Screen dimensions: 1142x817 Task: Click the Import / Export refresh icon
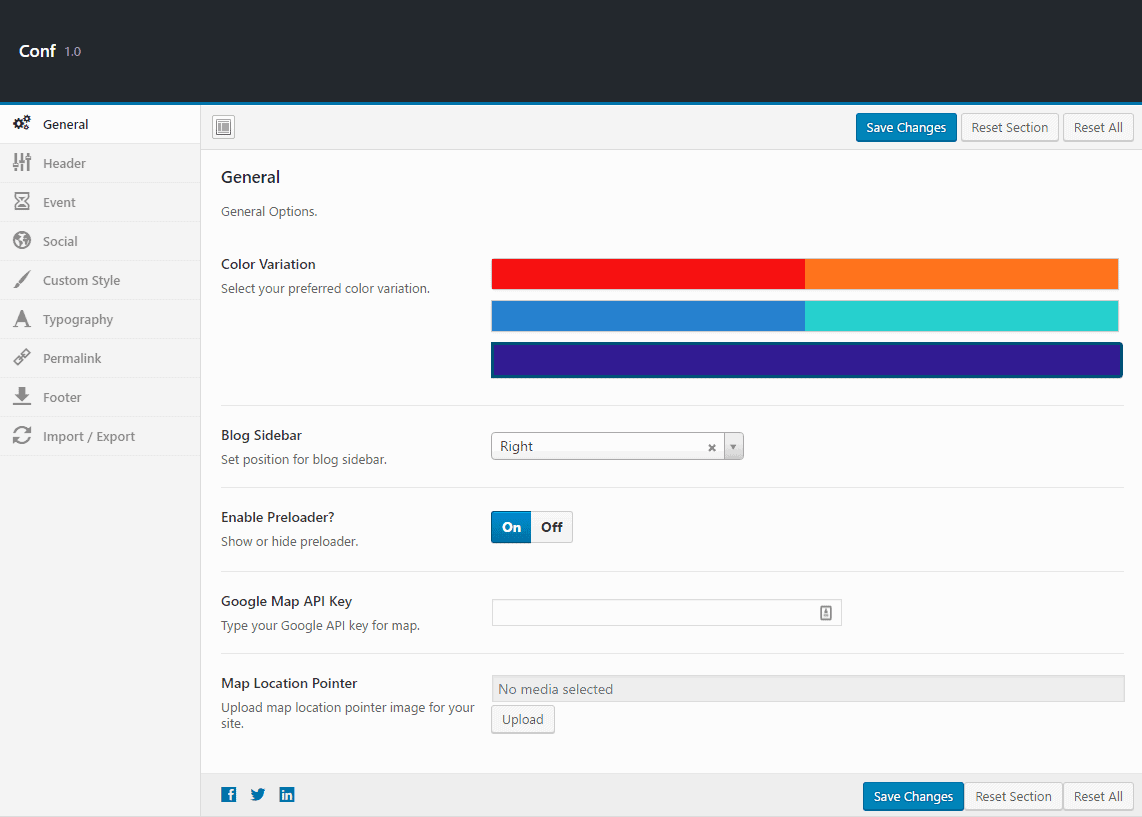click(x=22, y=436)
